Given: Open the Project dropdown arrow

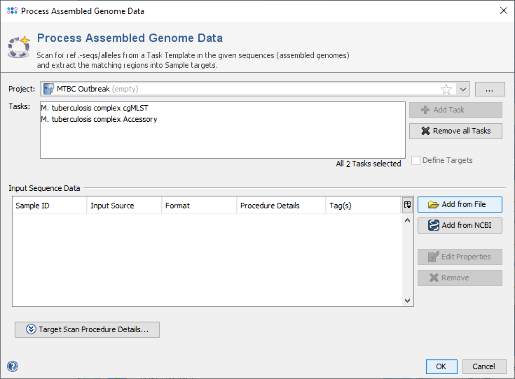Looking at the screenshot, I should coord(463,89).
